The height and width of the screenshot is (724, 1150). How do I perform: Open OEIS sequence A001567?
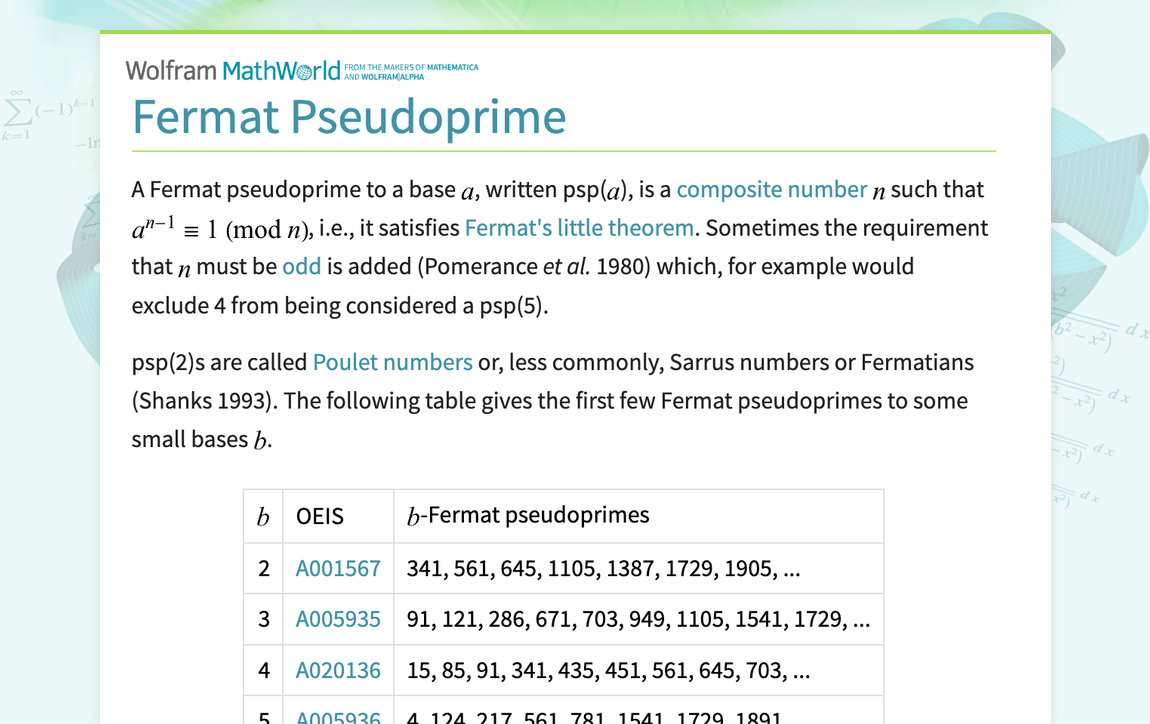338,569
